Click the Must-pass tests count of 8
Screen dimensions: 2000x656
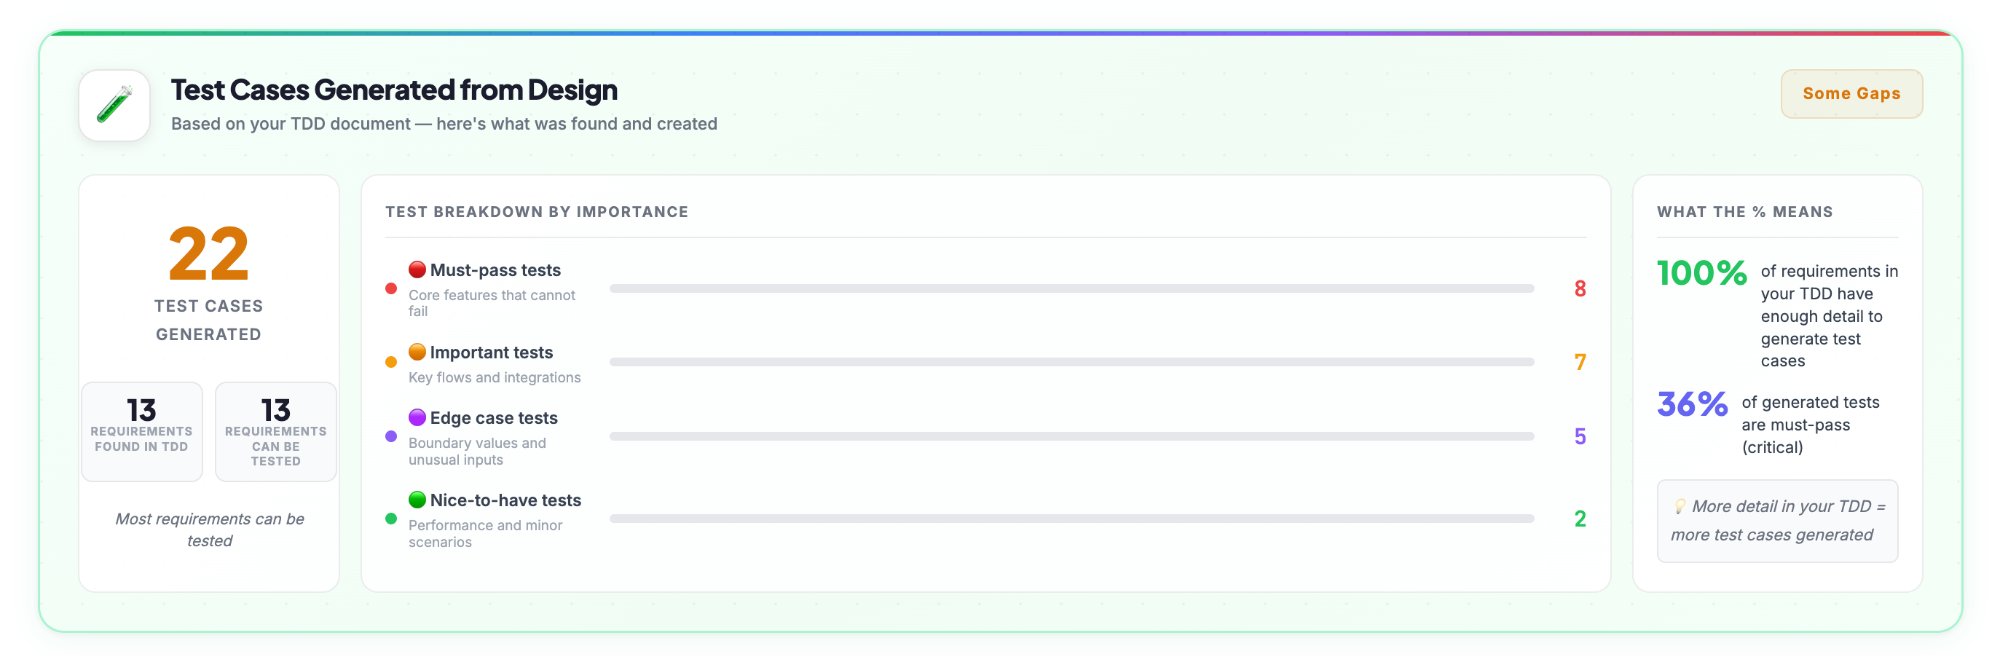(1580, 289)
